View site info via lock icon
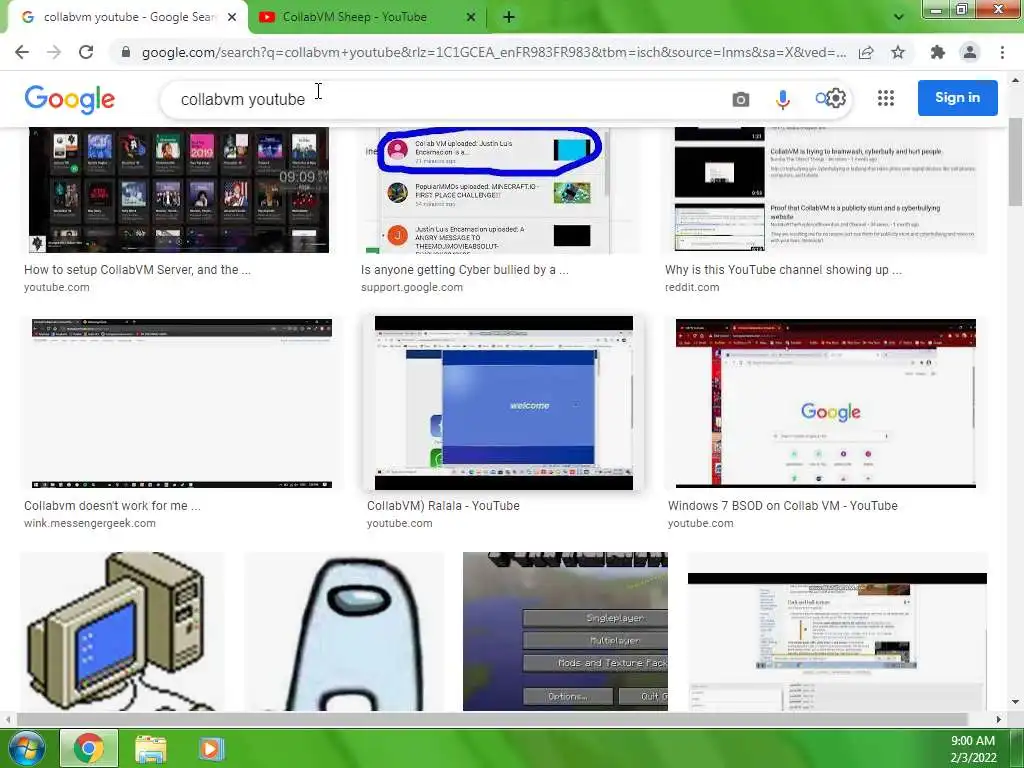This screenshot has height=768, width=1024. pos(126,52)
